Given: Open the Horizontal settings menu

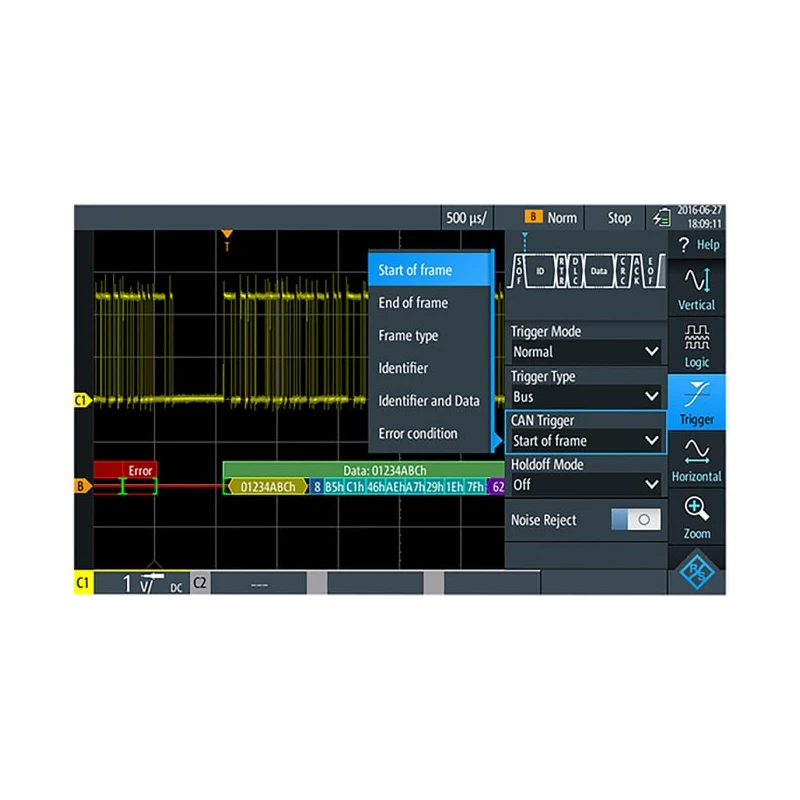Looking at the screenshot, I should coord(696,460).
